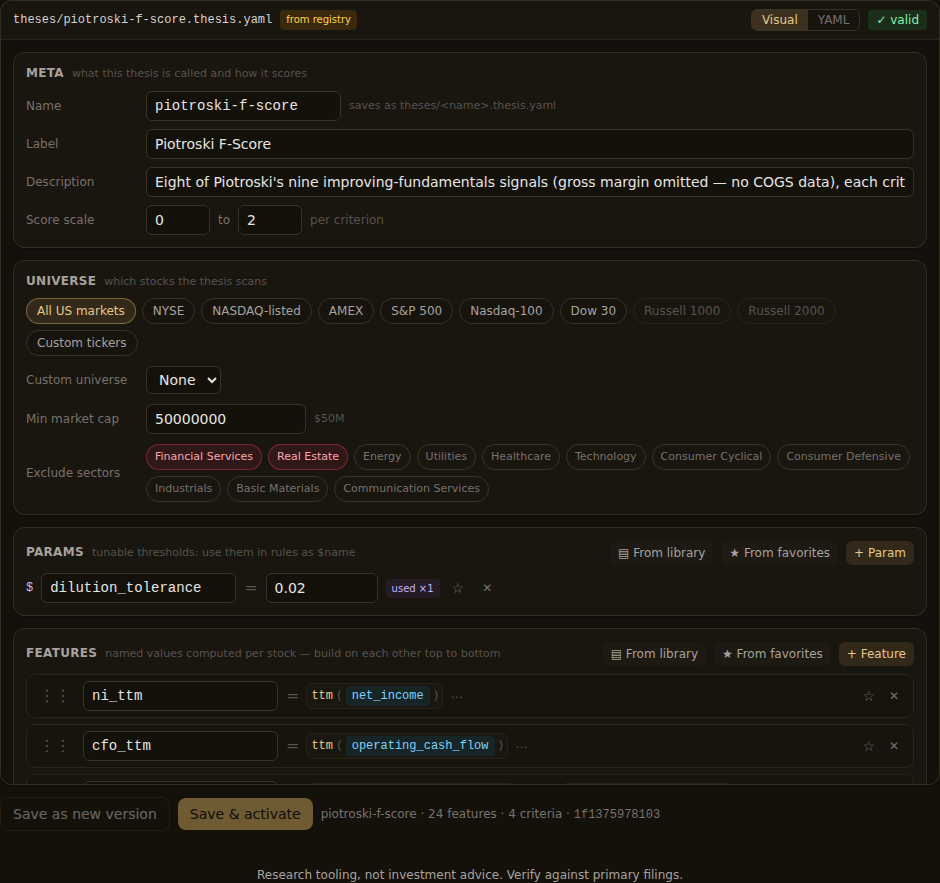The width and height of the screenshot is (940, 883).
Task: Edit the dilution_tolerance value field
Action: tap(322, 588)
